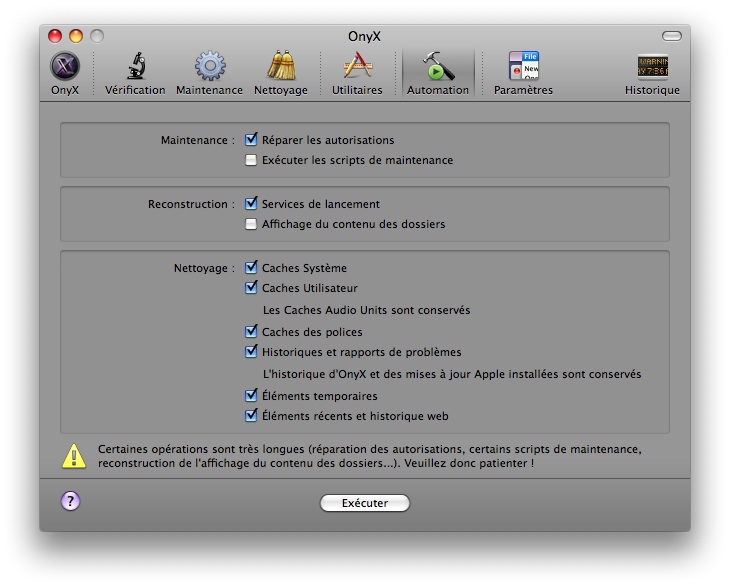Image resolution: width=730 pixels, height=586 pixels.
Task: Open the Vérification microscope icon
Action: (x=135, y=67)
